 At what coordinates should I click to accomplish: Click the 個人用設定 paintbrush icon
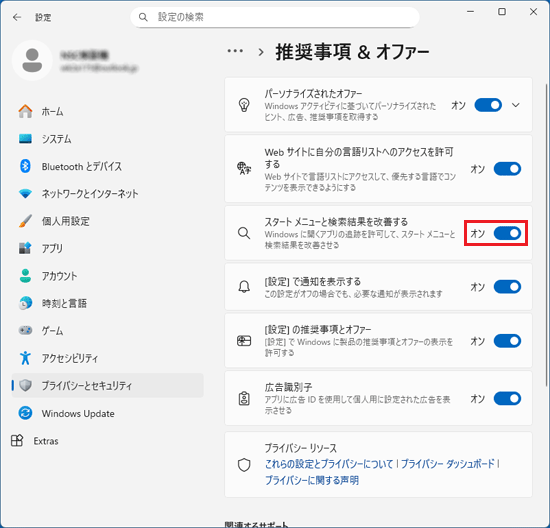click(x=25, y=221)
